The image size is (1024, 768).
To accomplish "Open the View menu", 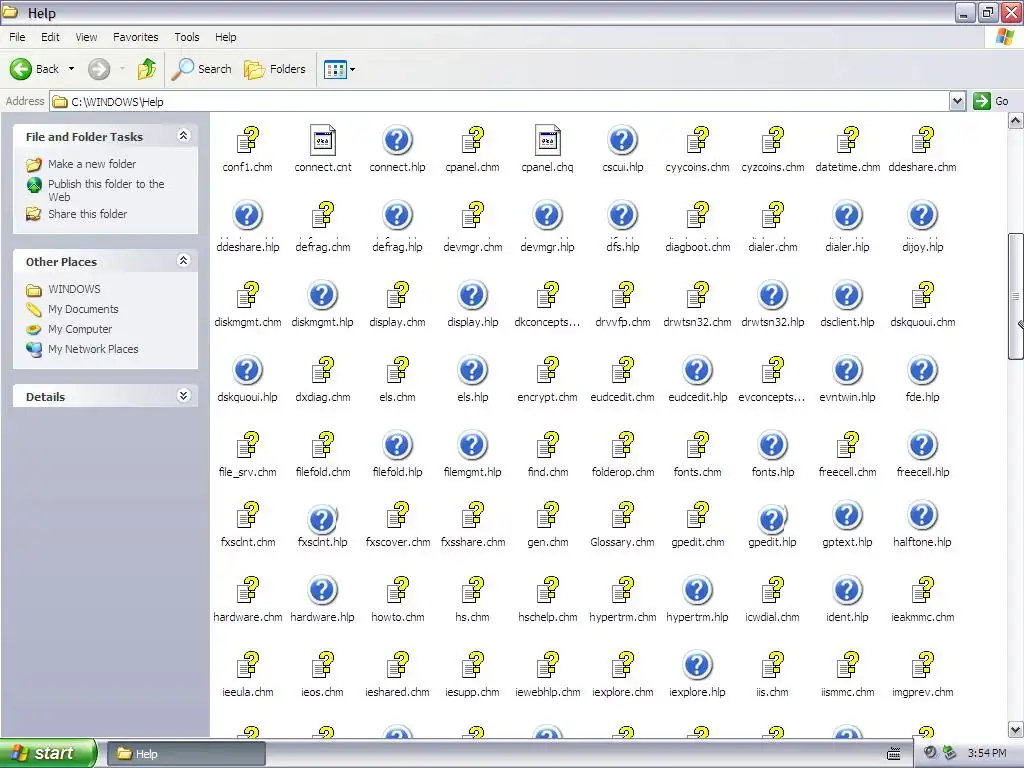I will [86, 37].
